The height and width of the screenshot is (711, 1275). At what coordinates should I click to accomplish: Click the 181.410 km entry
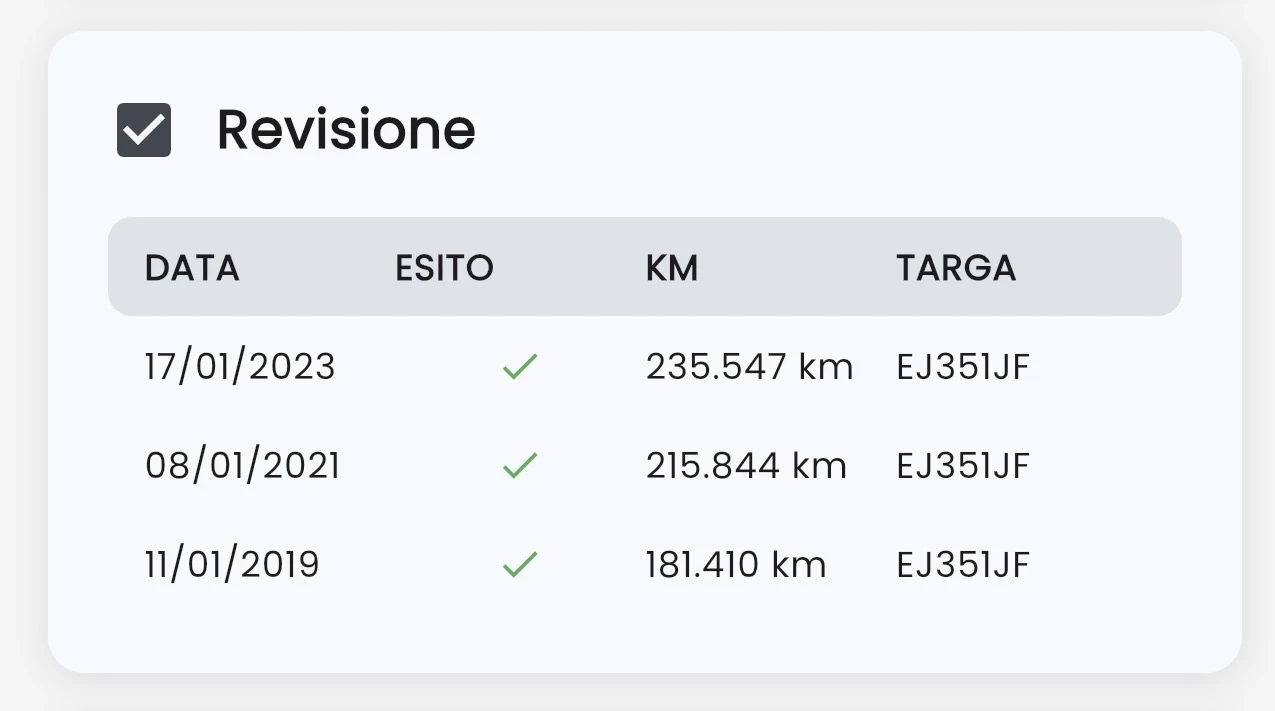735,563
